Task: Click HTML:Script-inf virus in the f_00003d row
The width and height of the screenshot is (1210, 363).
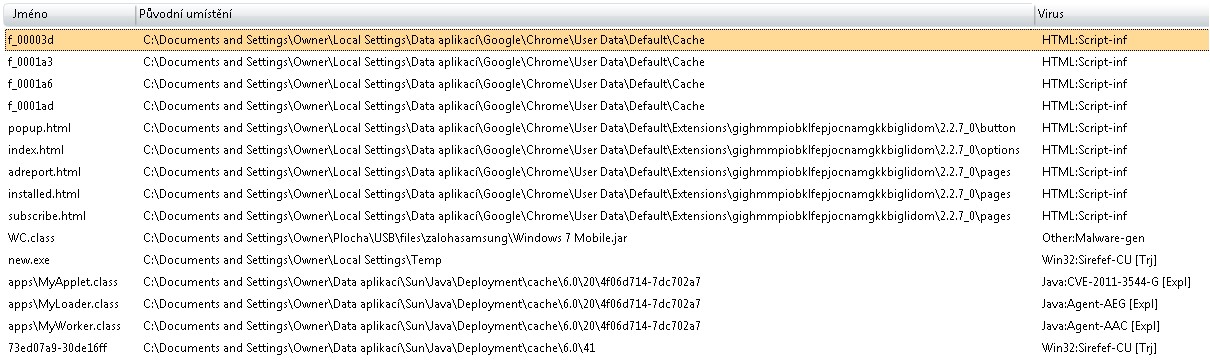Action: tap(1084, 40)
